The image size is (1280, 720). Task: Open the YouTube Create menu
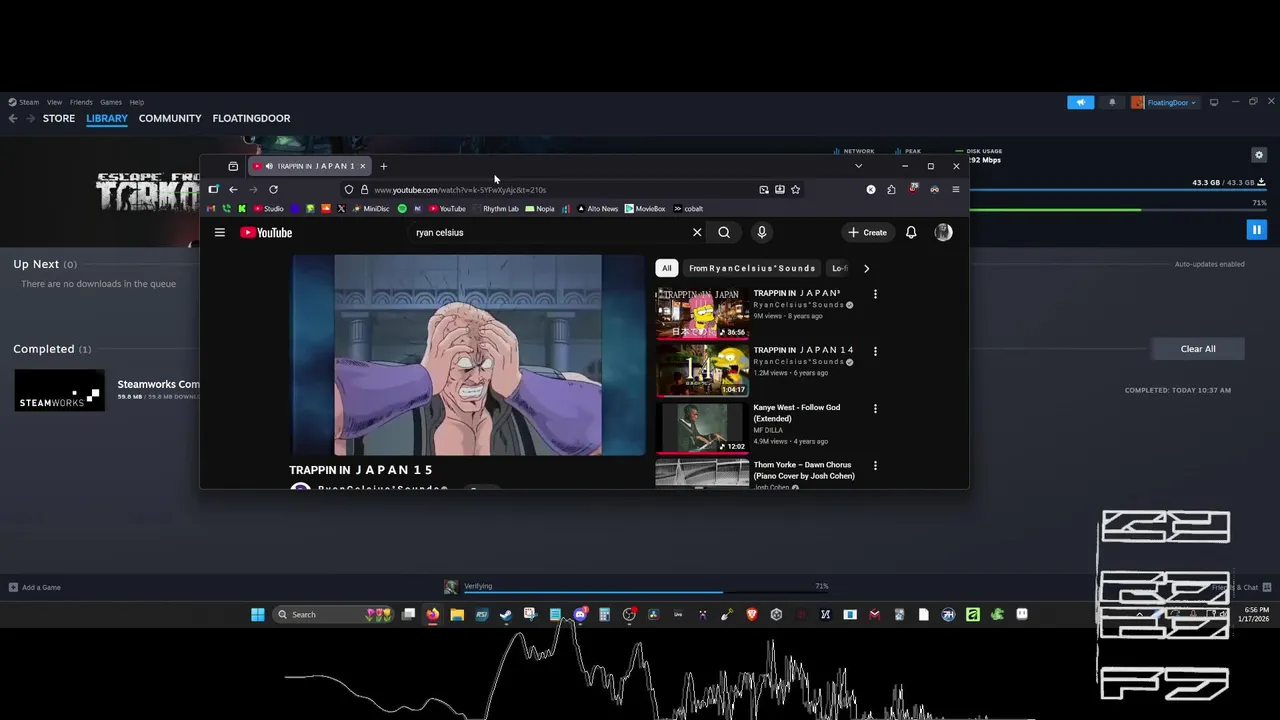867,232
